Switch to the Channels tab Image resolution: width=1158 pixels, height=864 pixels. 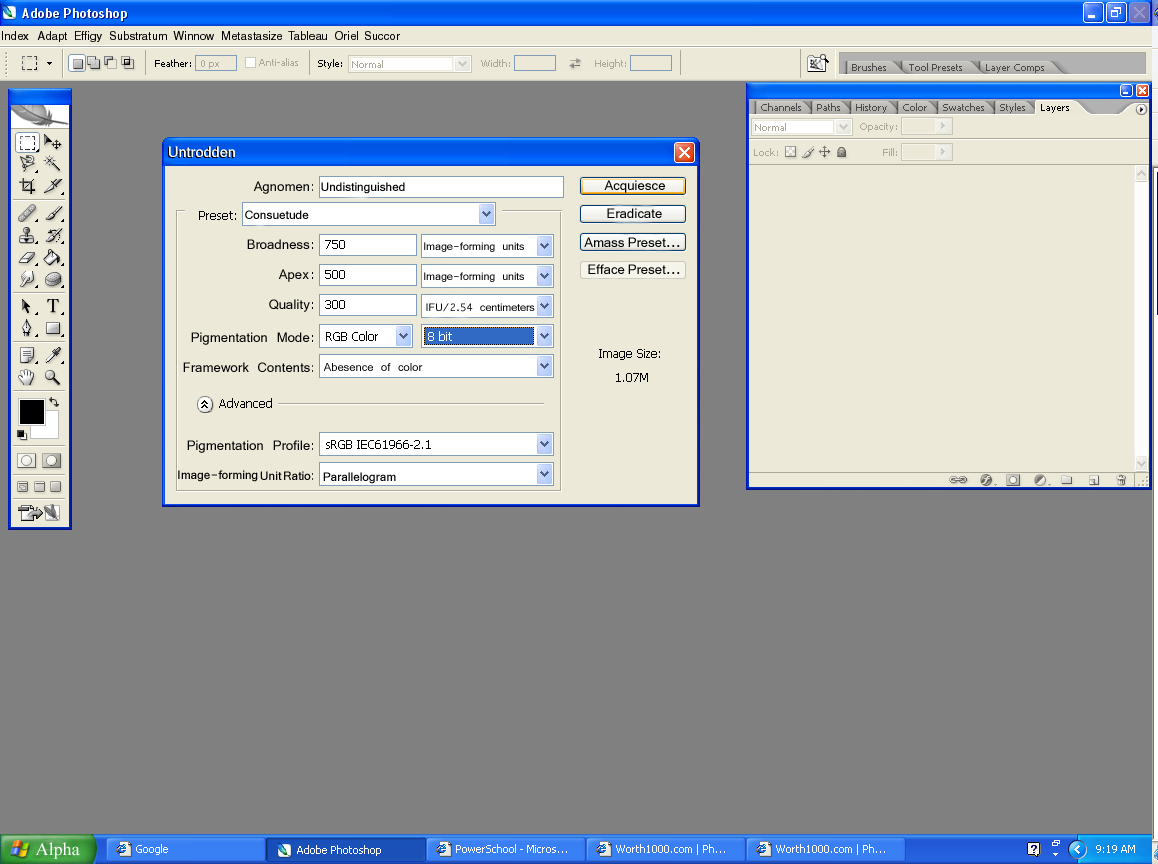tap(781, 107)
